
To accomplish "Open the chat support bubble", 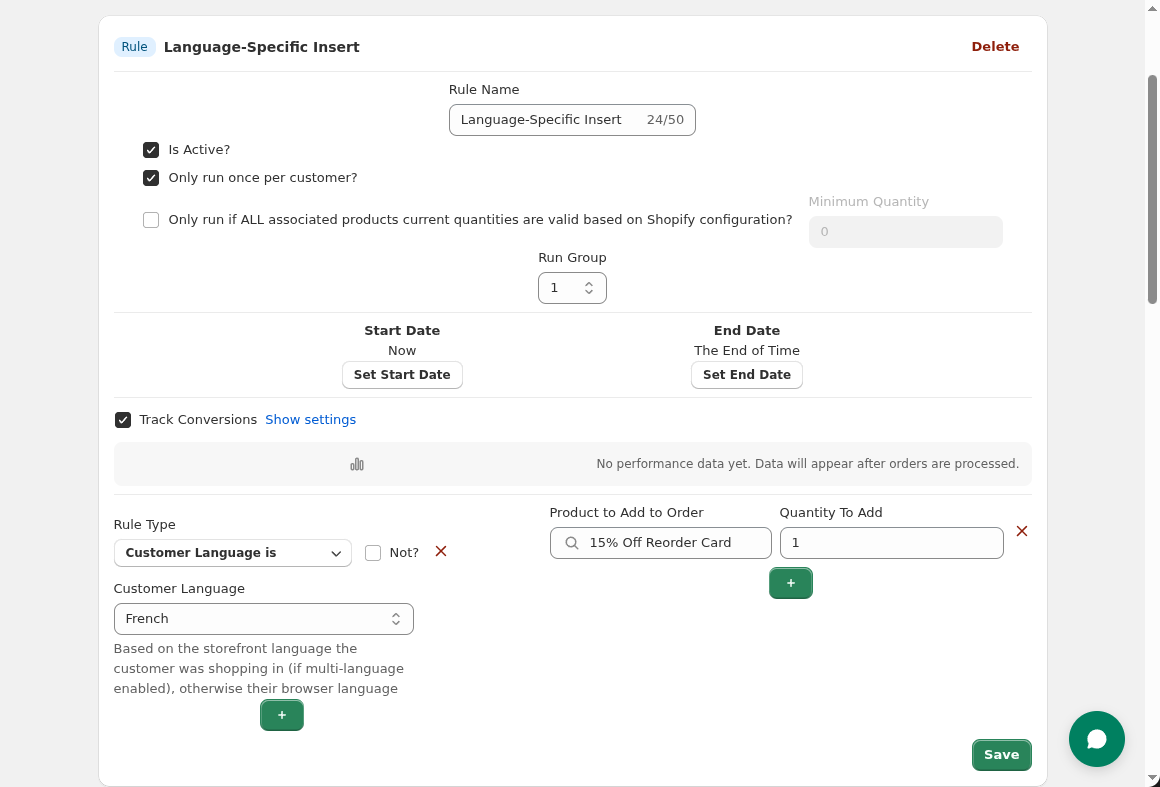I will click(x=1097, y=739).
